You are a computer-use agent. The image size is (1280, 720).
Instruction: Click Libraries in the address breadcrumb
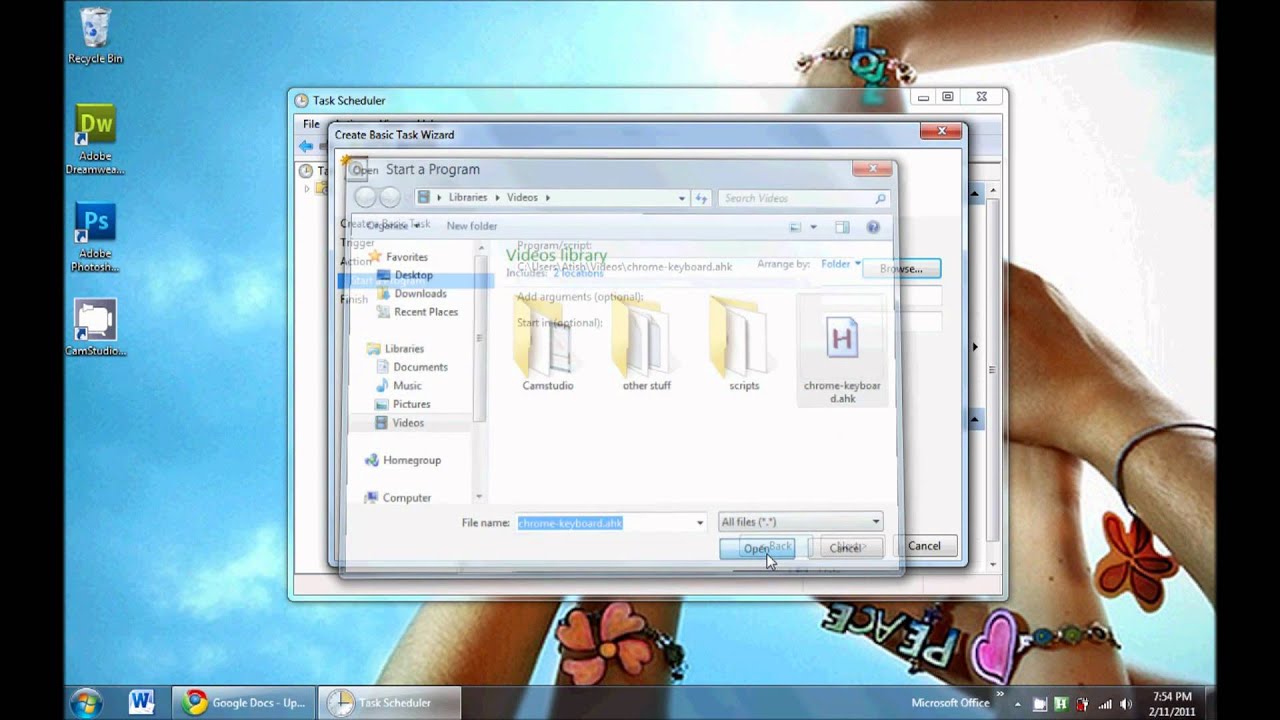click(467, 198)
